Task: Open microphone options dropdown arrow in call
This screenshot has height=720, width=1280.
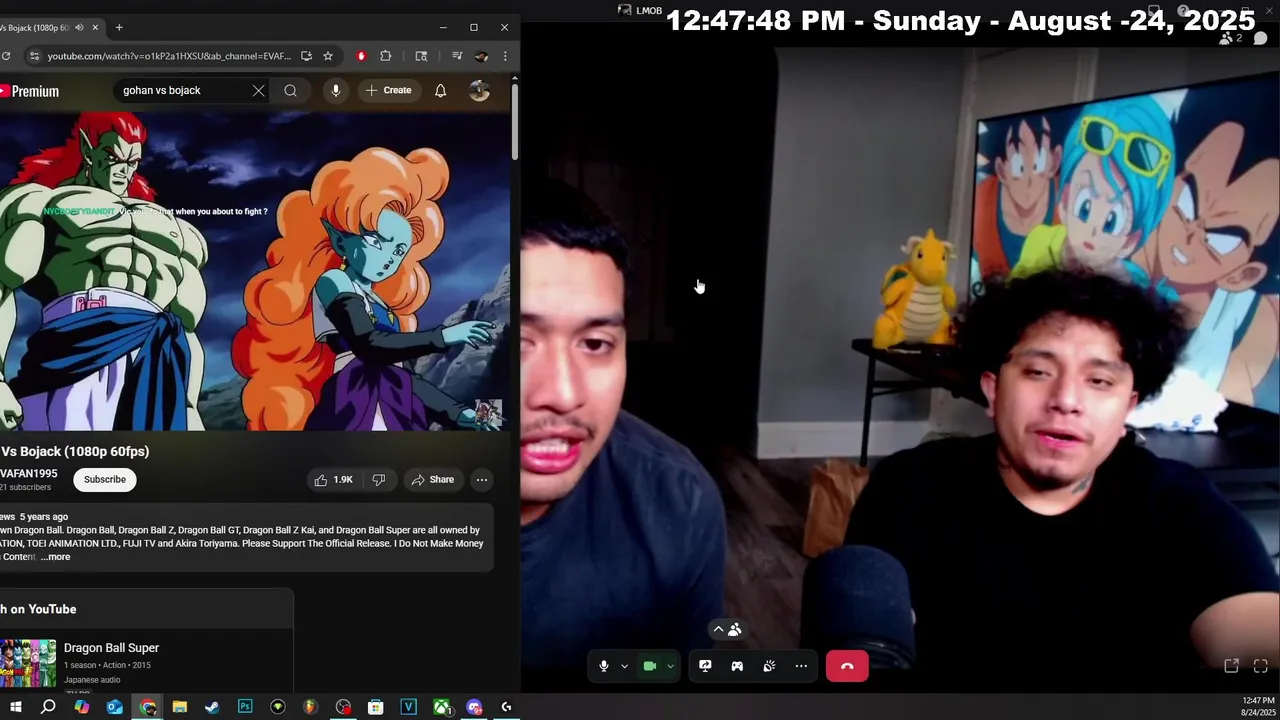Action: coord(624,666)
